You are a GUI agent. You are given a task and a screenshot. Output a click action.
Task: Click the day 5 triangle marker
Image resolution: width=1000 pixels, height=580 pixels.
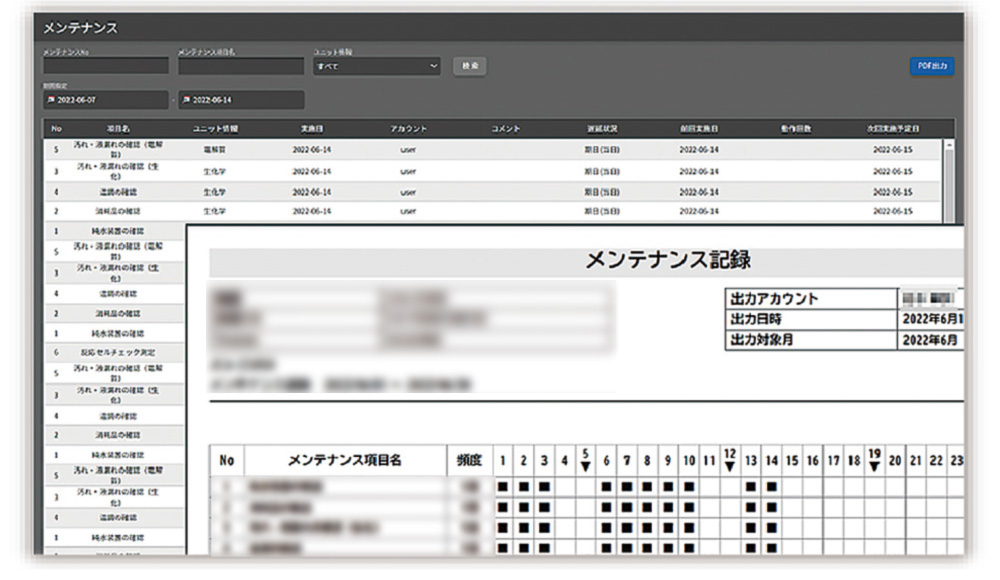click(x=585, y=466)
